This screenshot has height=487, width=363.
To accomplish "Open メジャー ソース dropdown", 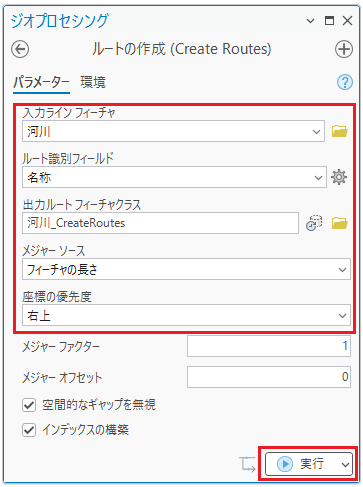I will (x=186, y=269).
